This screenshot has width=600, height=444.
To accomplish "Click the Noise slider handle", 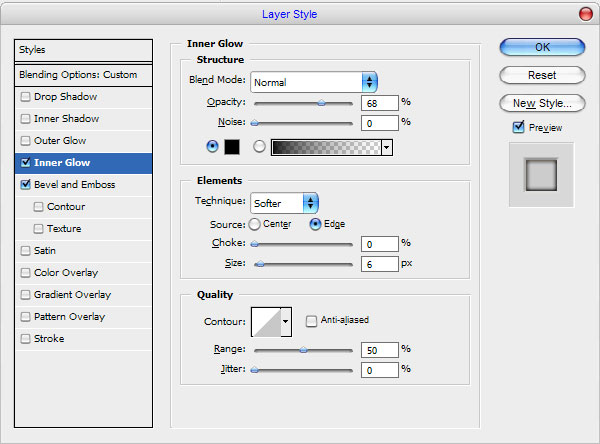I will 254,123.
